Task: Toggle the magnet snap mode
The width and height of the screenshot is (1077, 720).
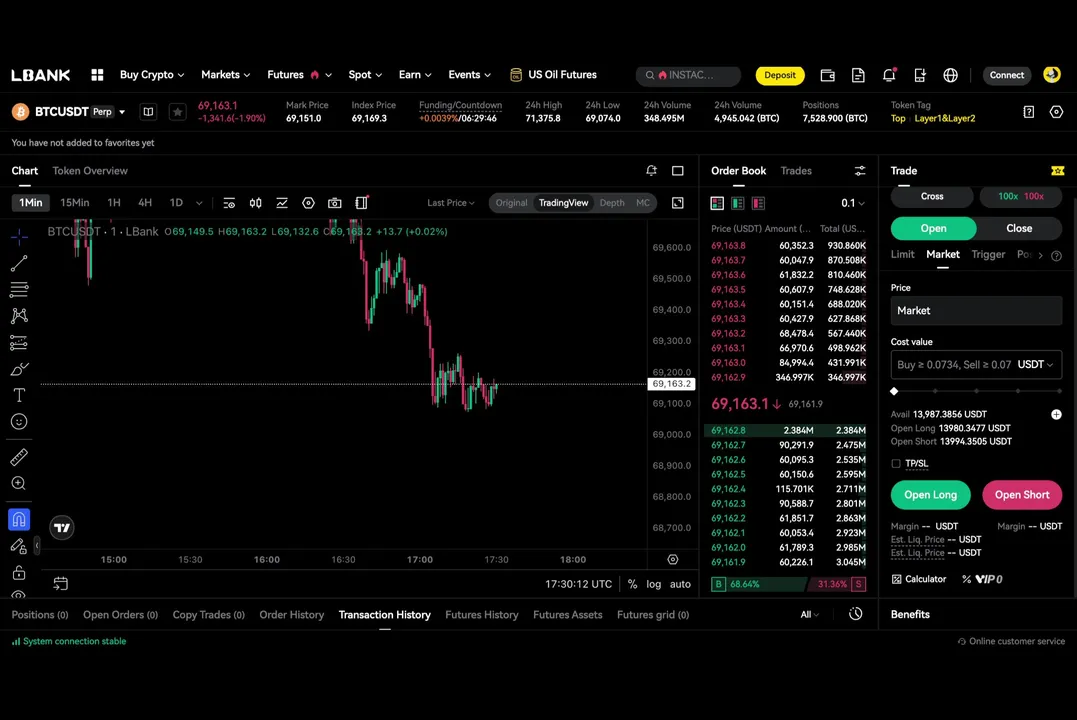Action: [19, 519]
